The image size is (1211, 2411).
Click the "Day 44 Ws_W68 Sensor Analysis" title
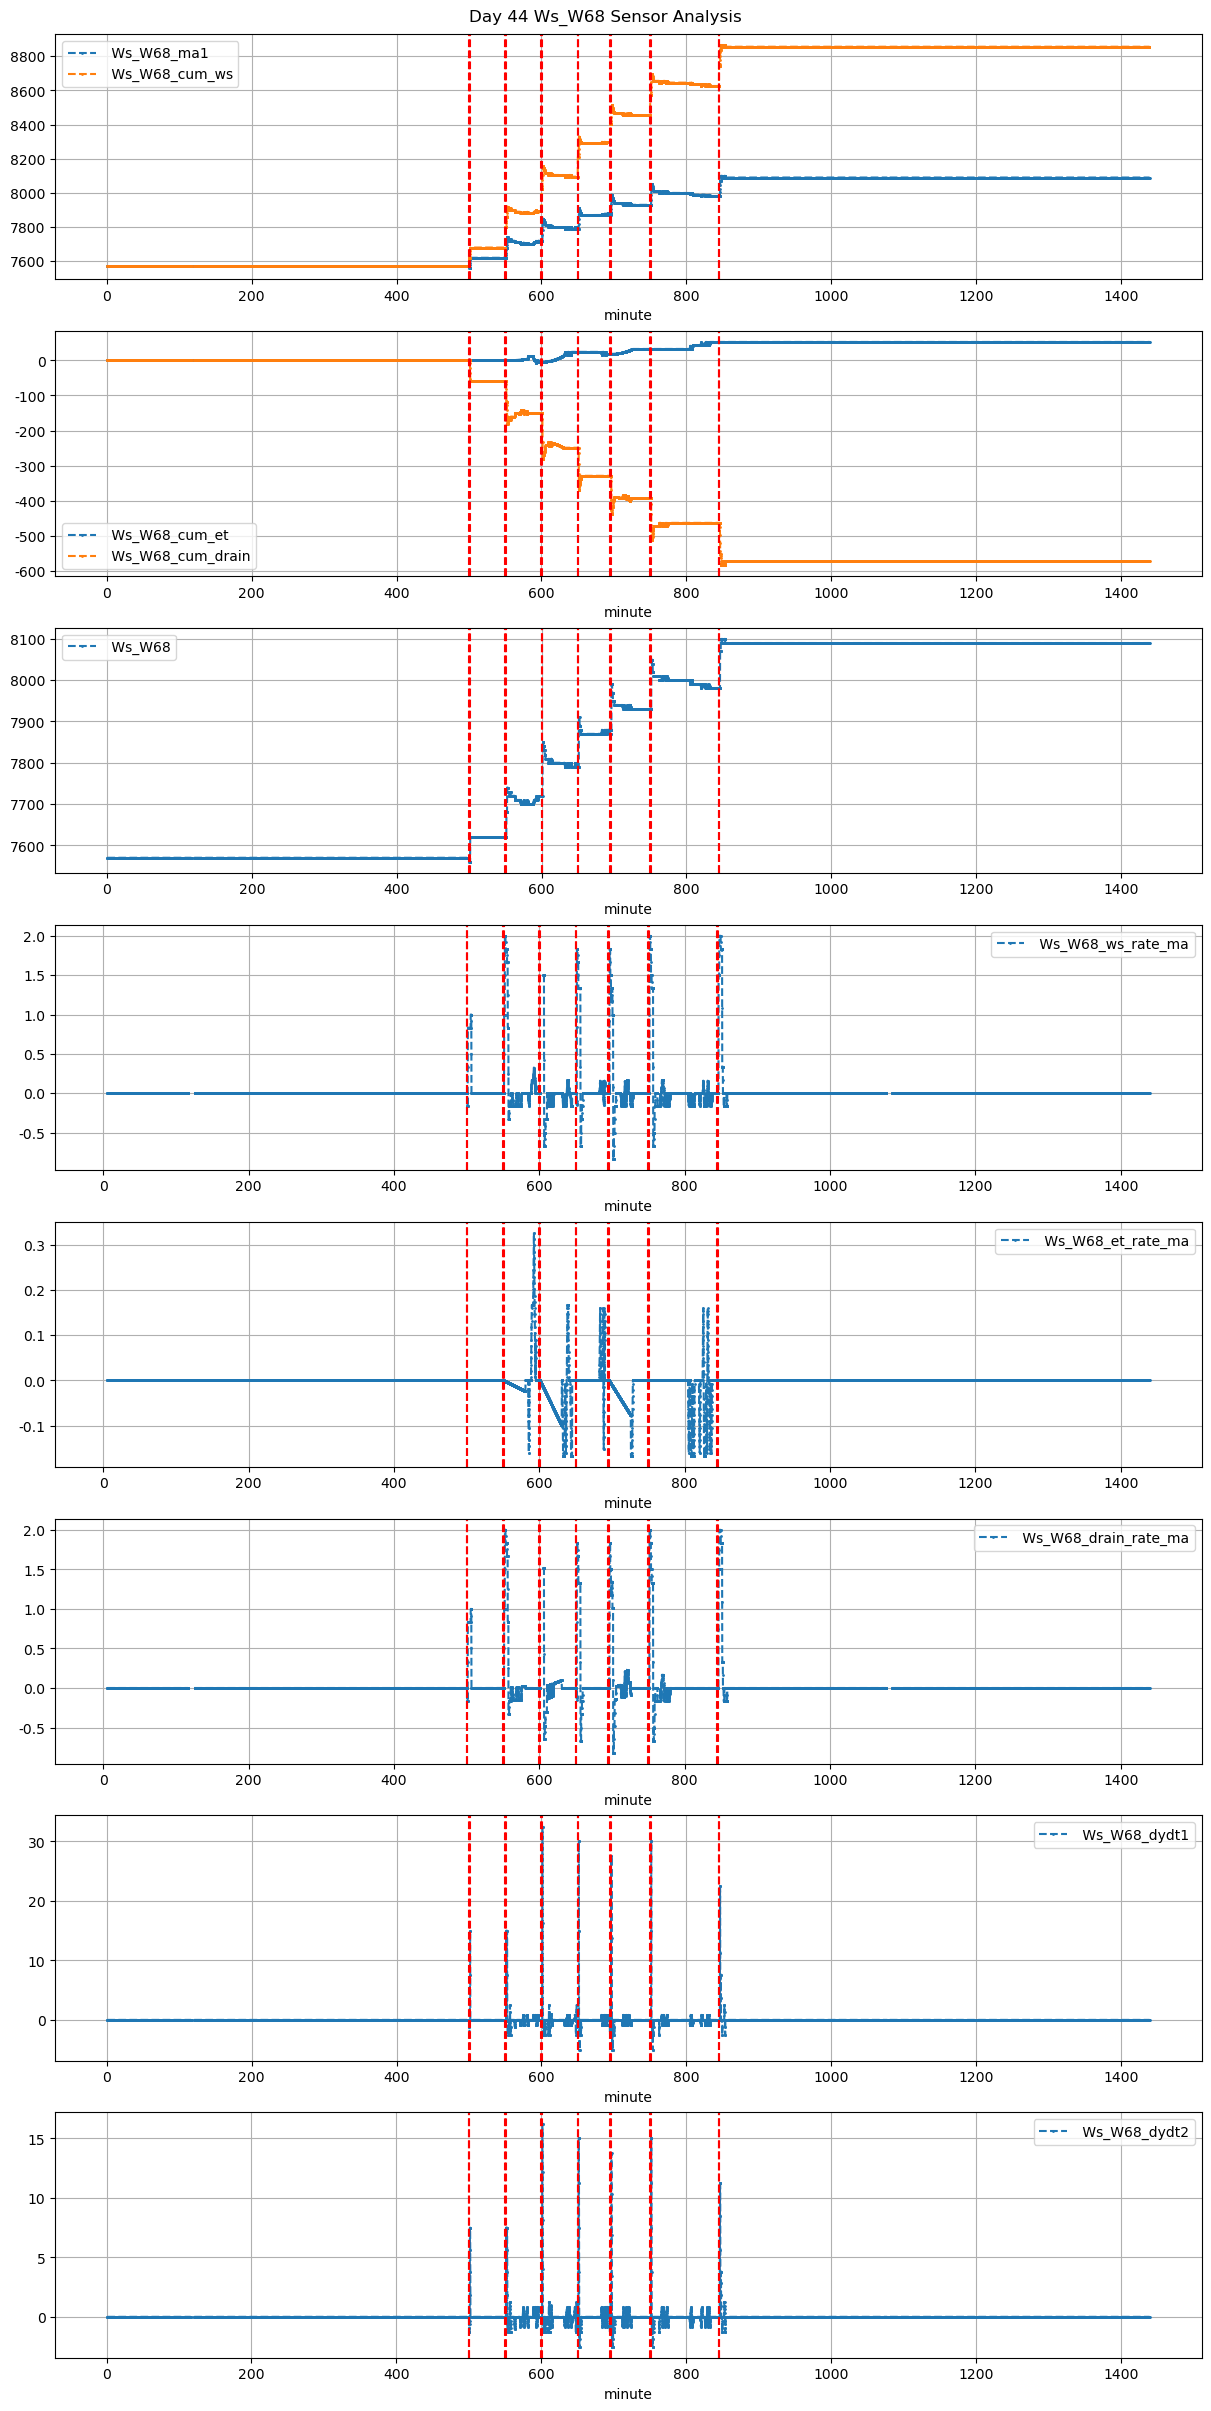point(605,17)
